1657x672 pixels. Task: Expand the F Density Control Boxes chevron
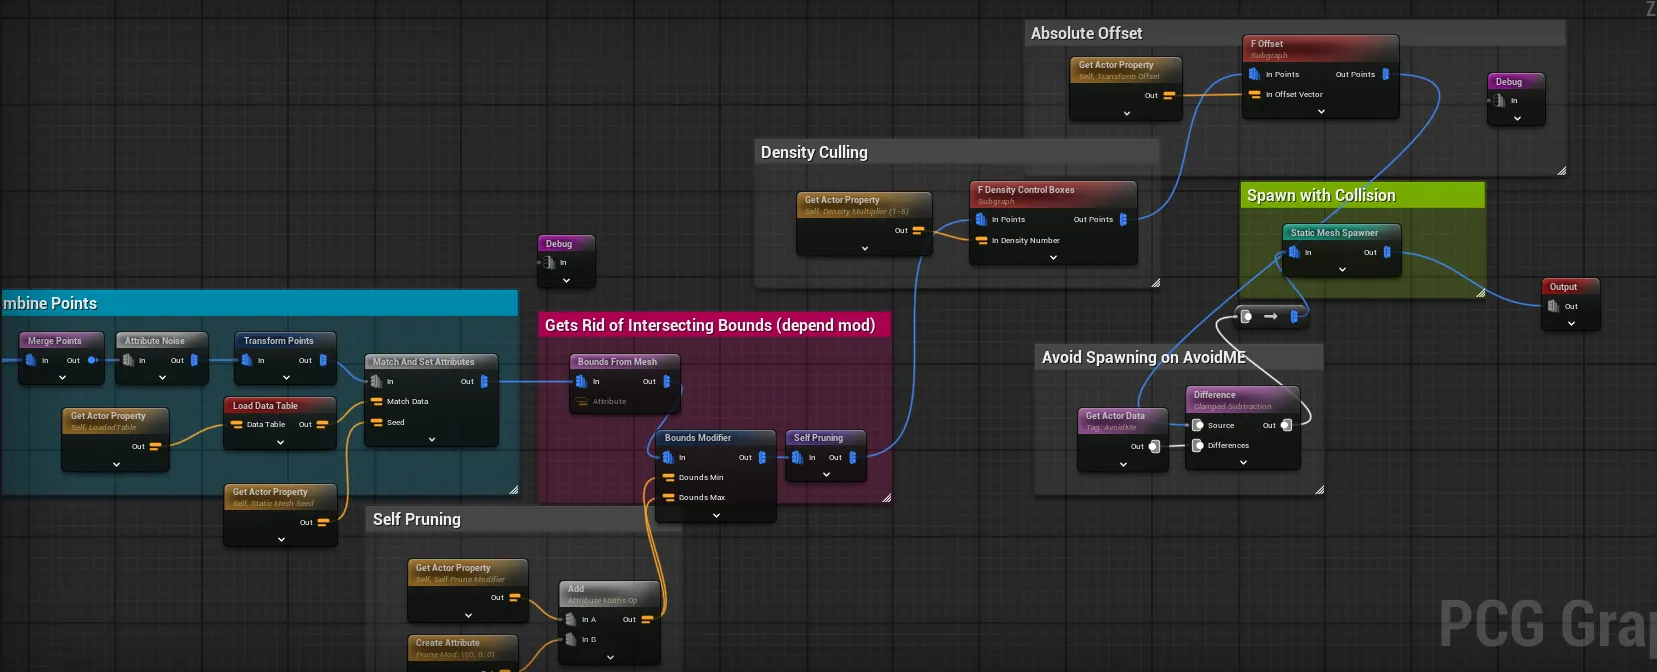(x=1053, y=258)
